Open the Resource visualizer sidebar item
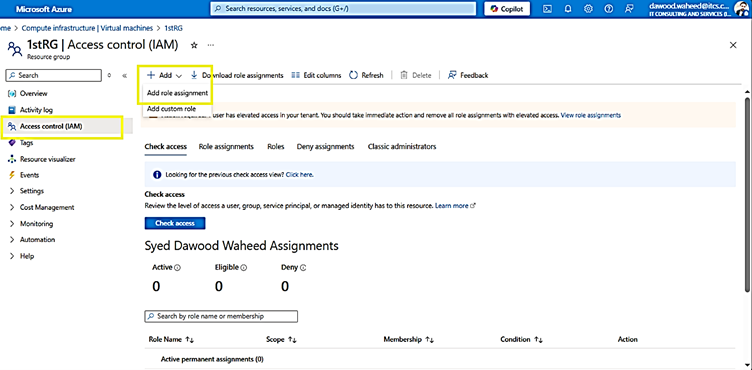The height and width of the screenshot is (370, 752). [x=47, y=159]
